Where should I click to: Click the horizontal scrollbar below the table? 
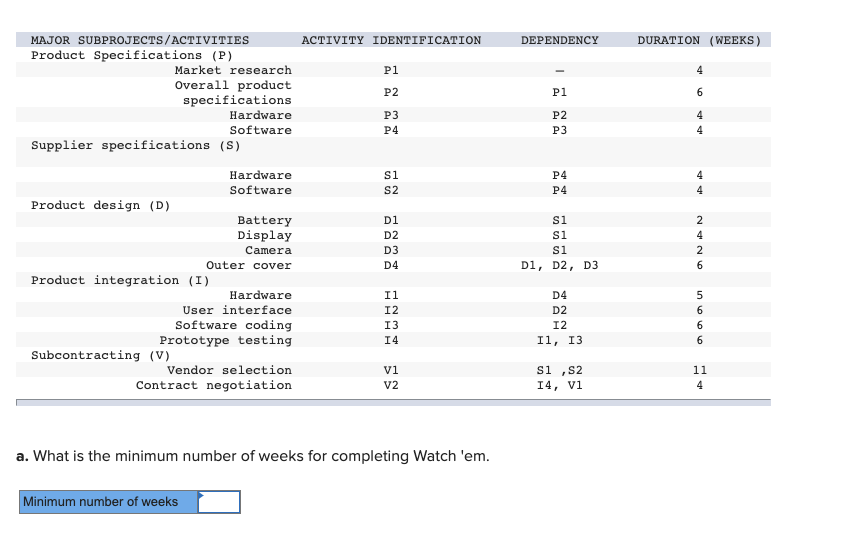click(393, 403)
